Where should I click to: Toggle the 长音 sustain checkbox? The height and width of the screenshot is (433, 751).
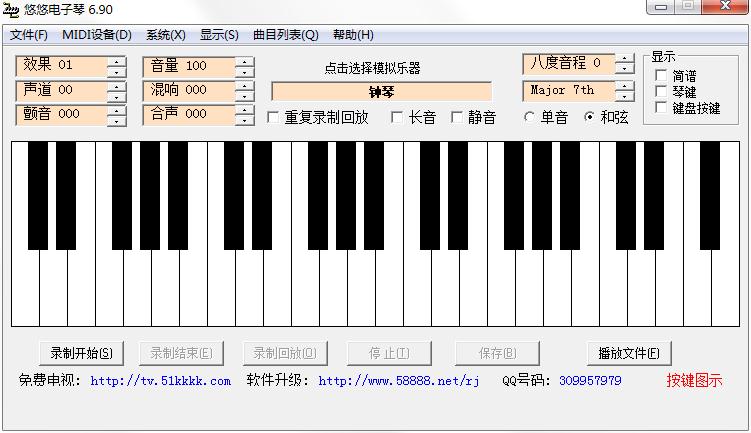tap(398, 118)
